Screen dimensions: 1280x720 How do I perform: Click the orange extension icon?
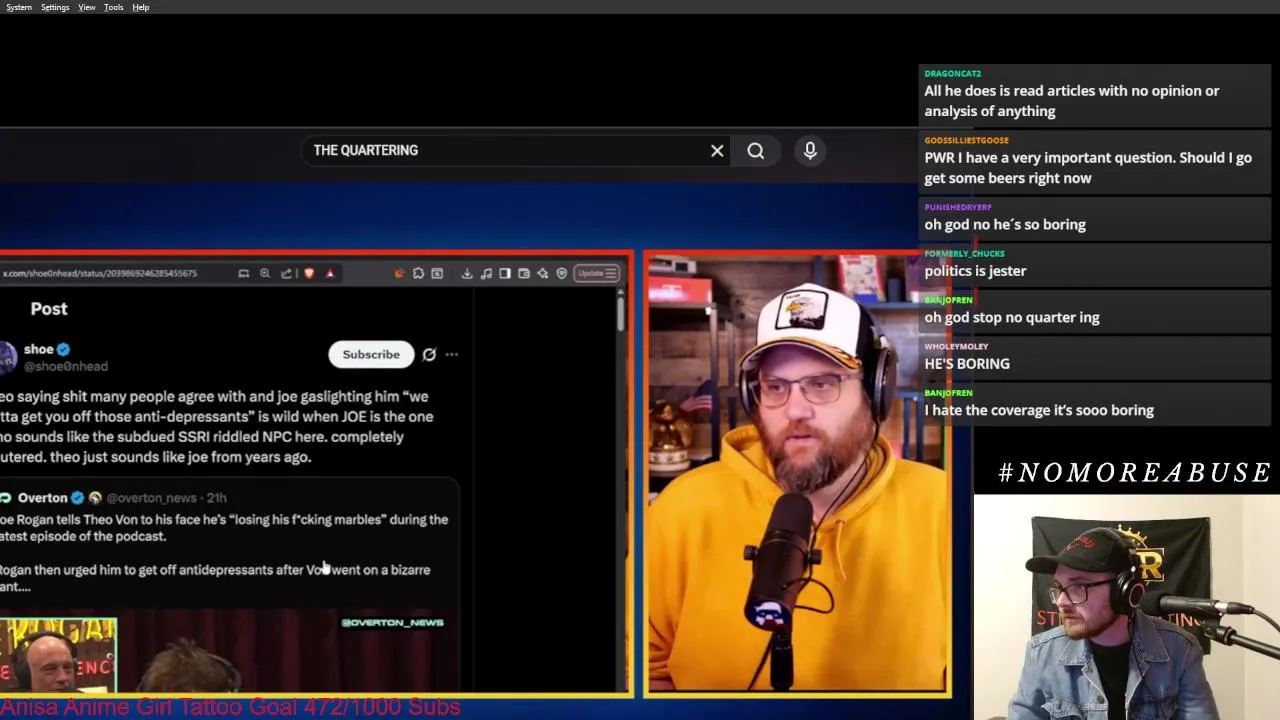pyautogui.click(x=399, y=273)
